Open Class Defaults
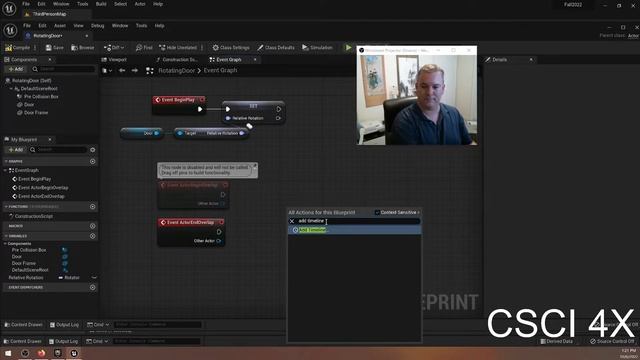Image resolution: width=640 pixels, height=360 pixels. pyautogui.click(x=276, y=48)
